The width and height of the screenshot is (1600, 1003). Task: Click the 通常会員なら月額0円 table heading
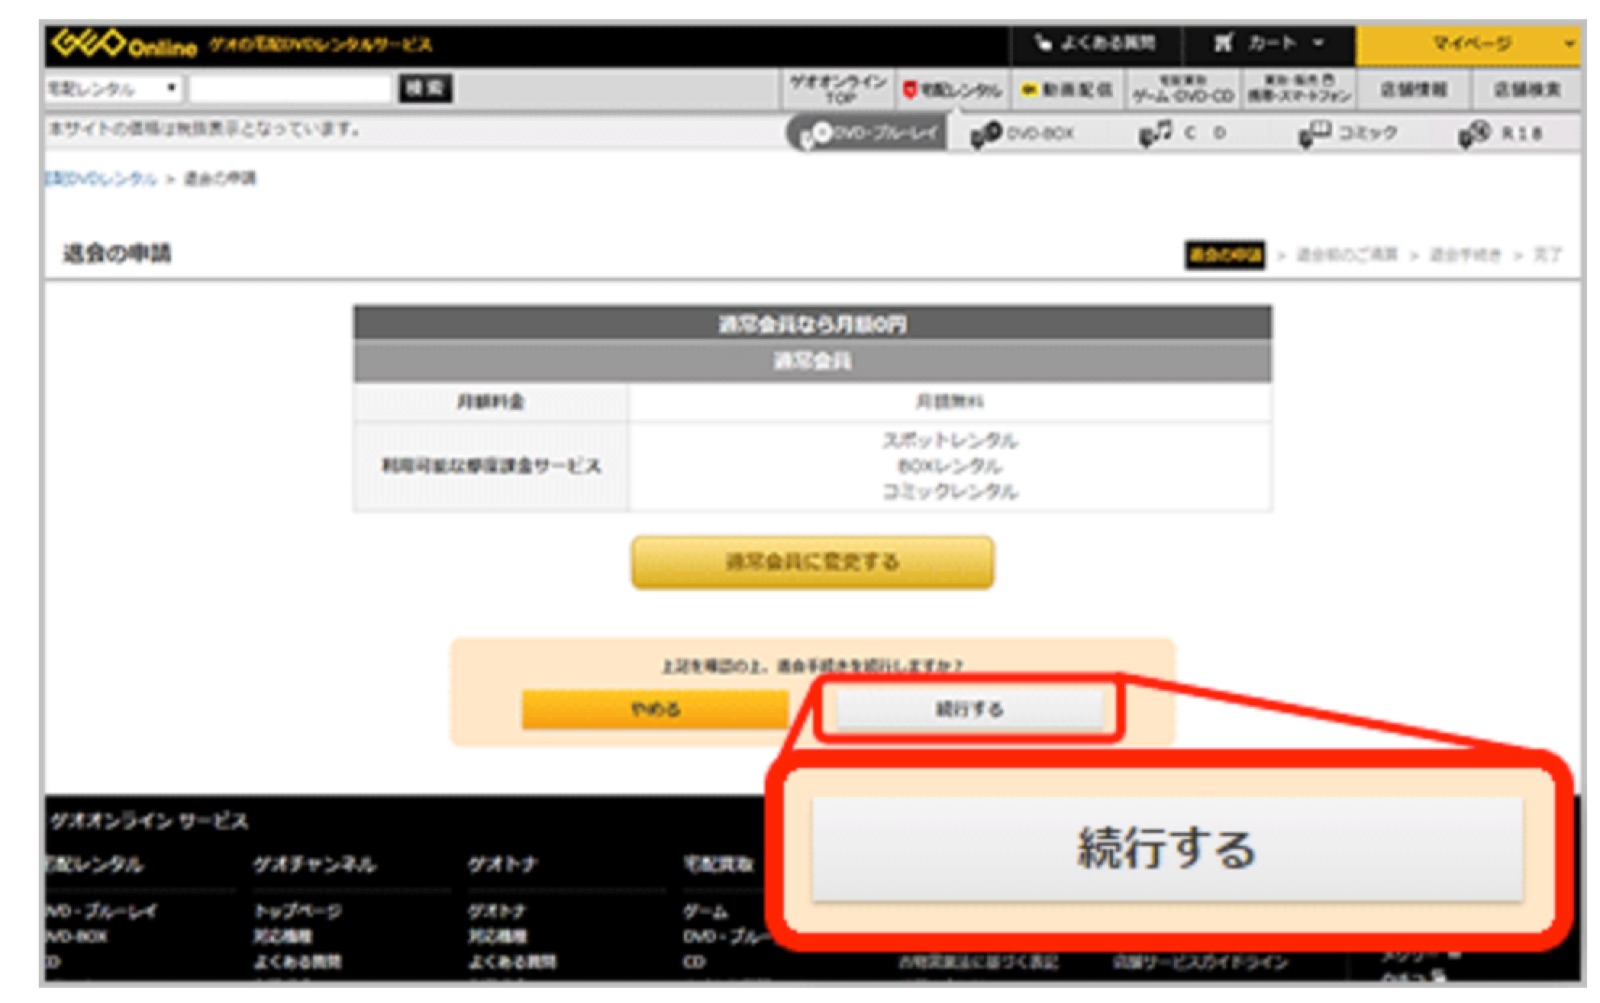coord(812,324)
